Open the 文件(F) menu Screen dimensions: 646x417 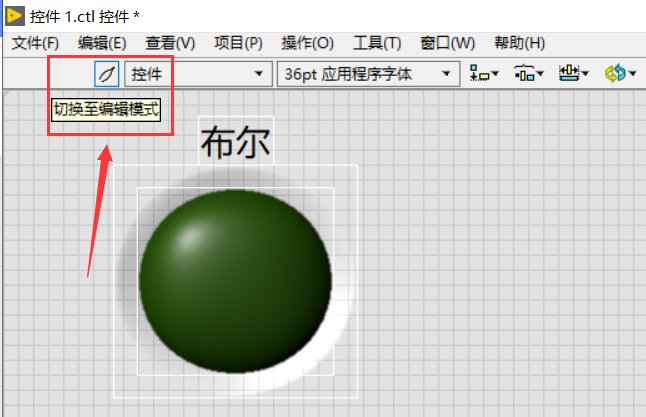coord(35,43)
